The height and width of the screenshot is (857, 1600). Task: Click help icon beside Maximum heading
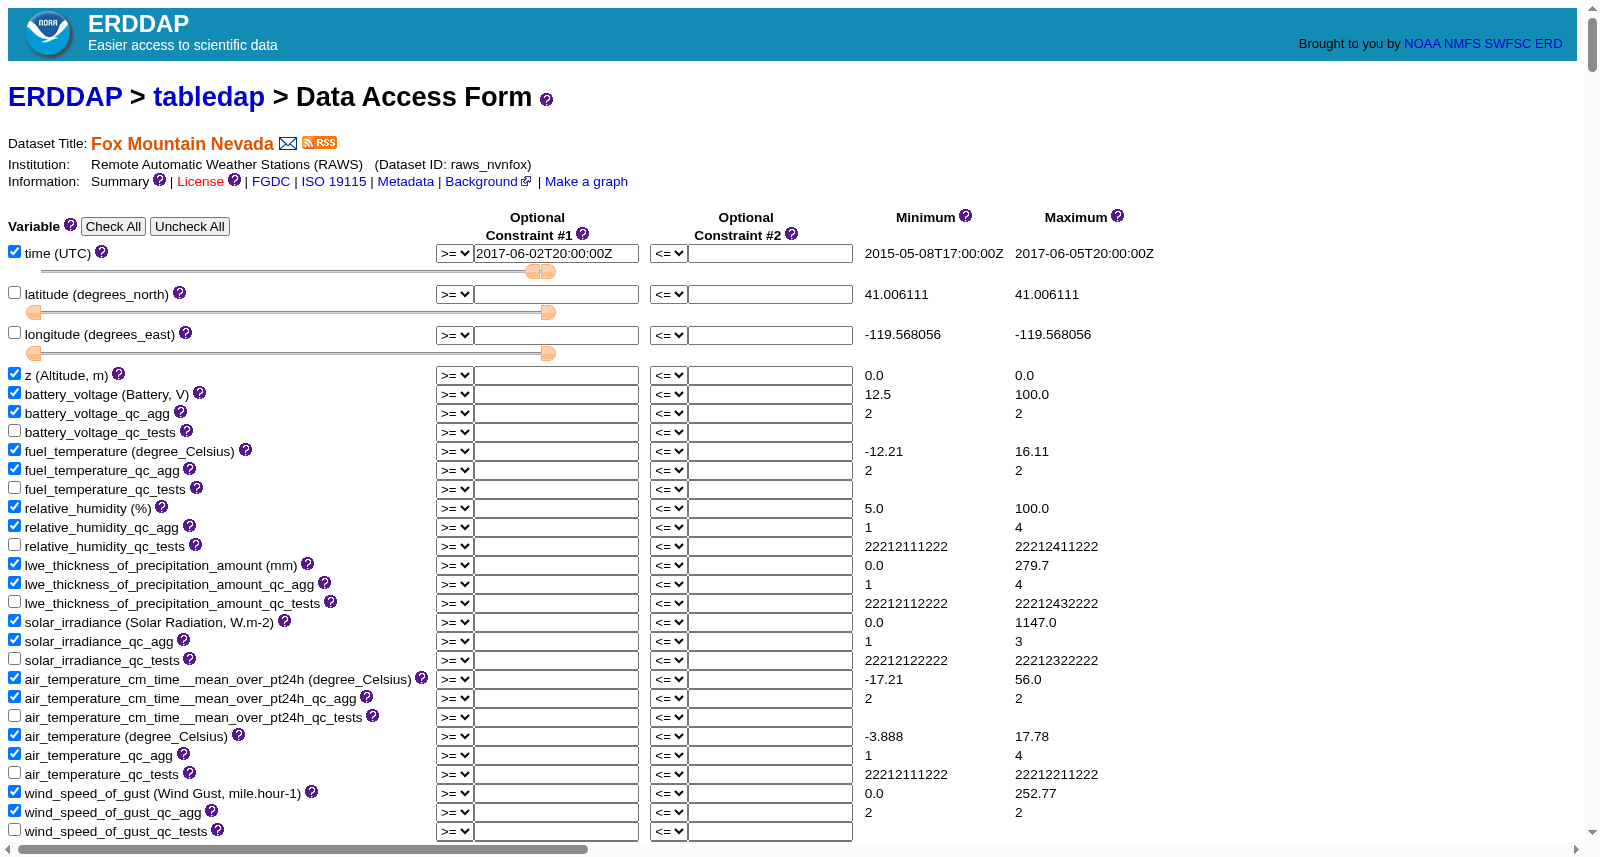pos(1118,216)
